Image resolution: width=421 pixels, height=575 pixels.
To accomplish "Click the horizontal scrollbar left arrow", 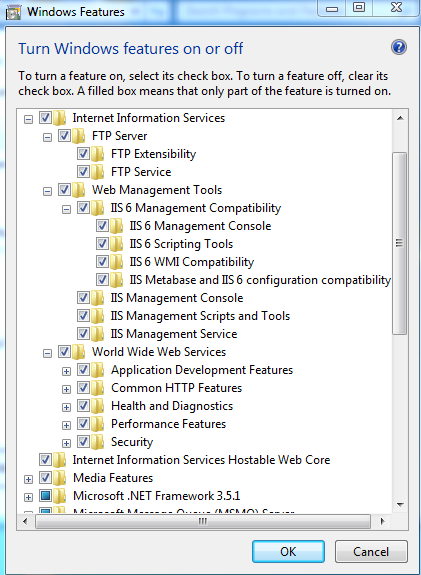I will pyautogui.click(x=25, y=521).
